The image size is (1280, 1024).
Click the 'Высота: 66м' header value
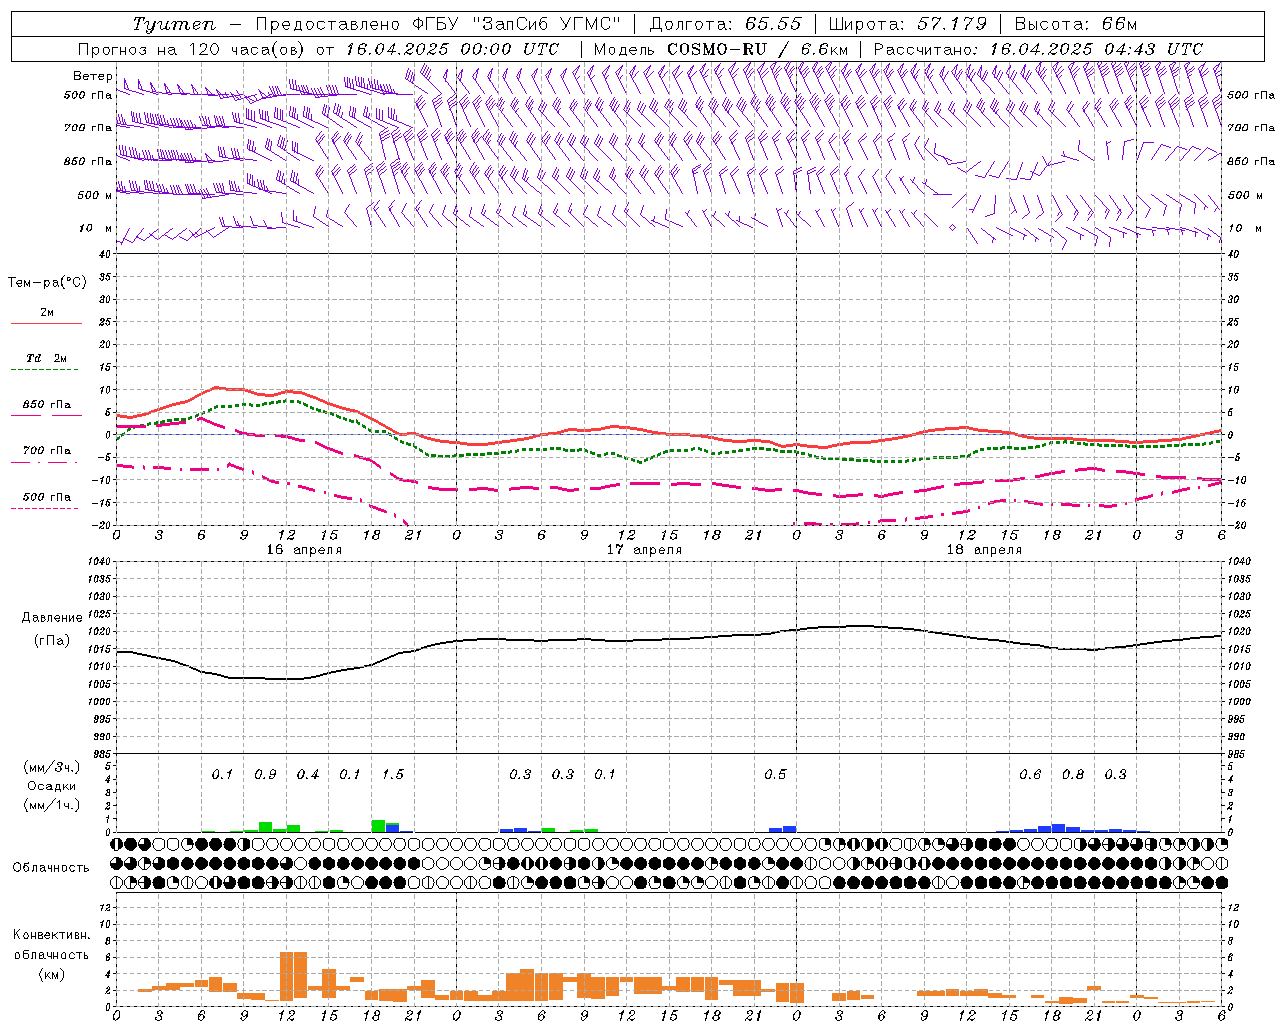[x=1076, y=24]
